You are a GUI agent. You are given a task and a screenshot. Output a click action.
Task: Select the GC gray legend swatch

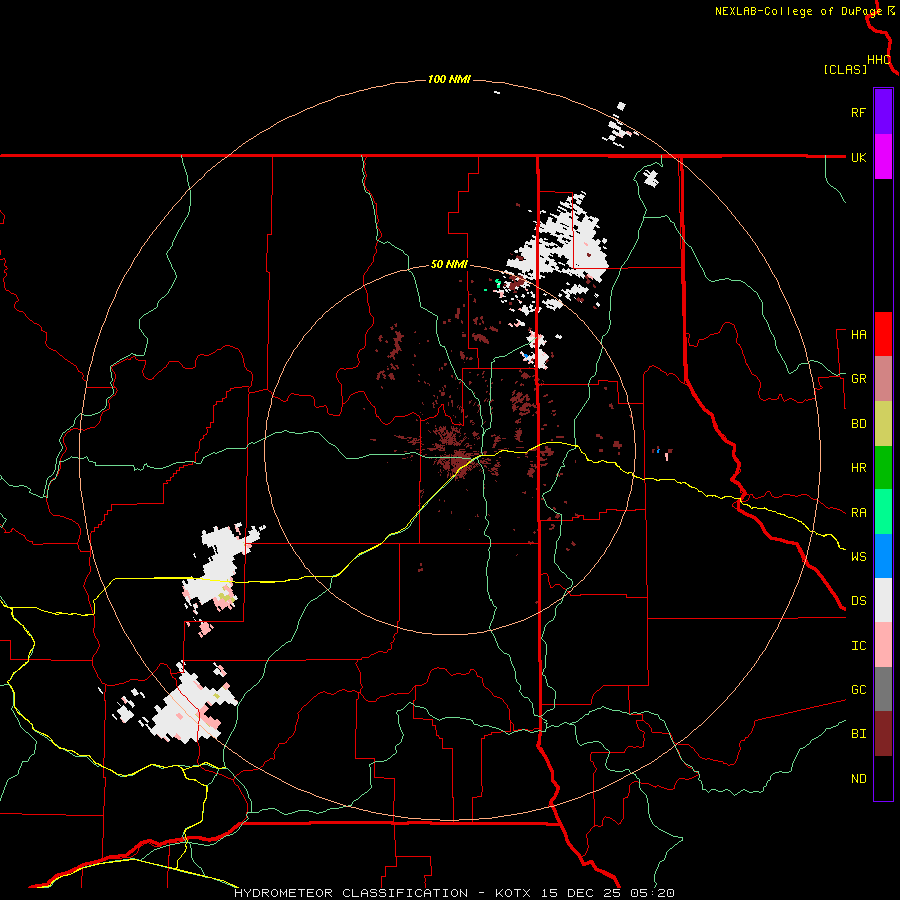point(883,689)
